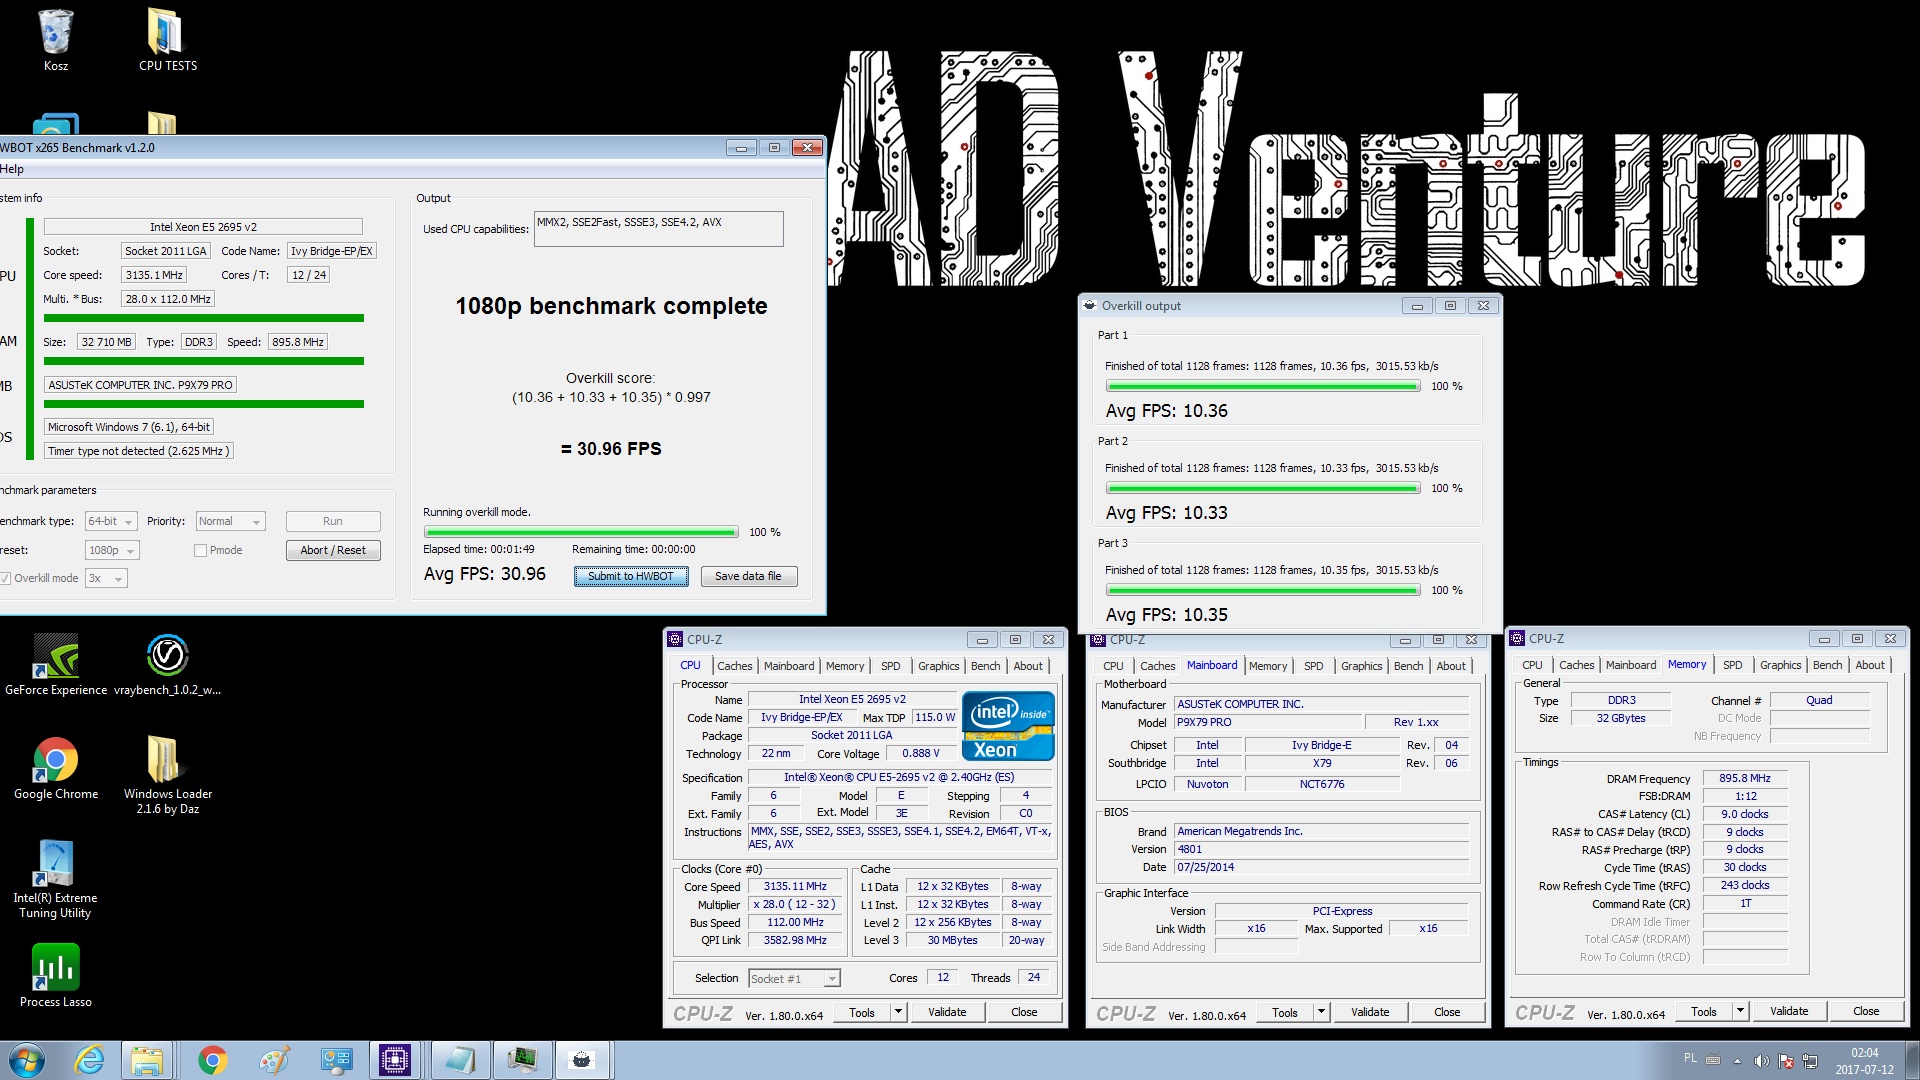Click the Submit to HWBOT button
The height and width of the screenshot is (1080, 1920).
(631, 576)
